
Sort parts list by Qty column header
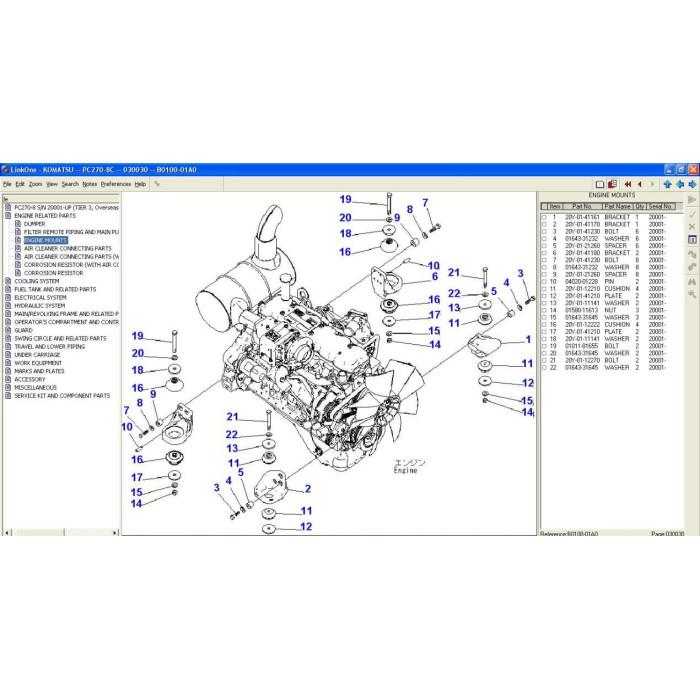pos(640,206)
